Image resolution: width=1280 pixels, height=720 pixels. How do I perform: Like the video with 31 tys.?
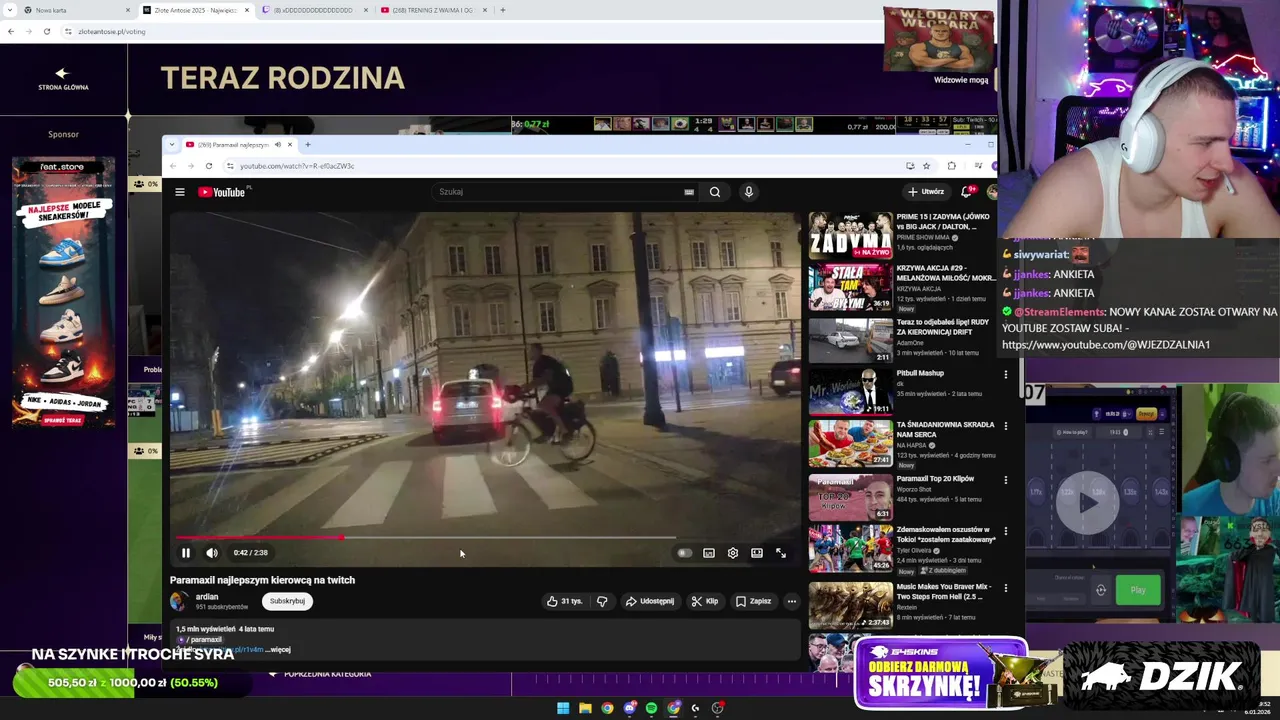pyautogui.click(x=565, y=601)
